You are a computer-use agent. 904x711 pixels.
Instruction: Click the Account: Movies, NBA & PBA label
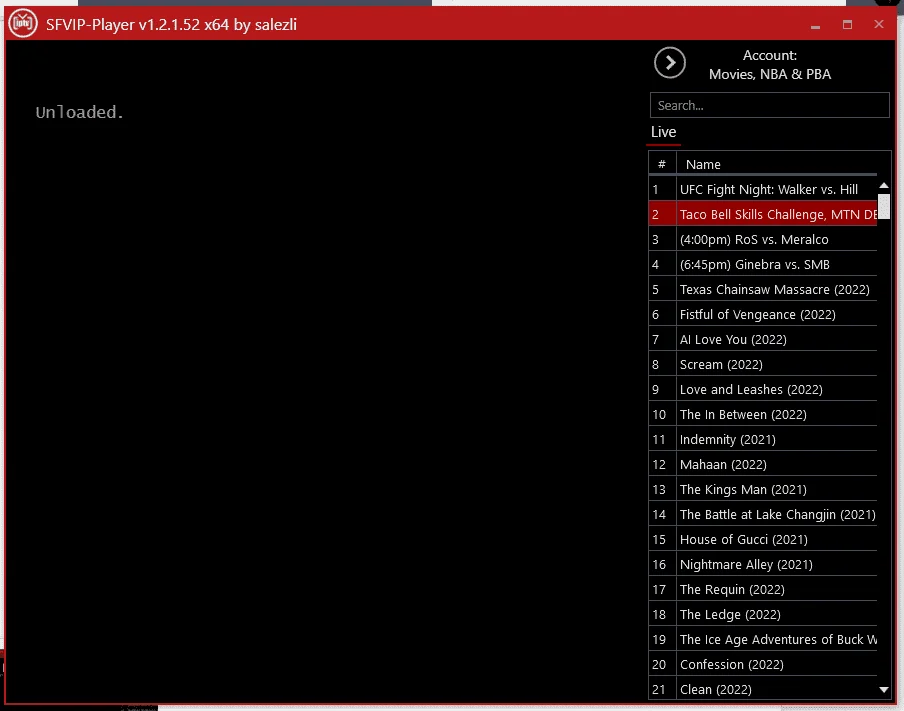coord(770,65)
